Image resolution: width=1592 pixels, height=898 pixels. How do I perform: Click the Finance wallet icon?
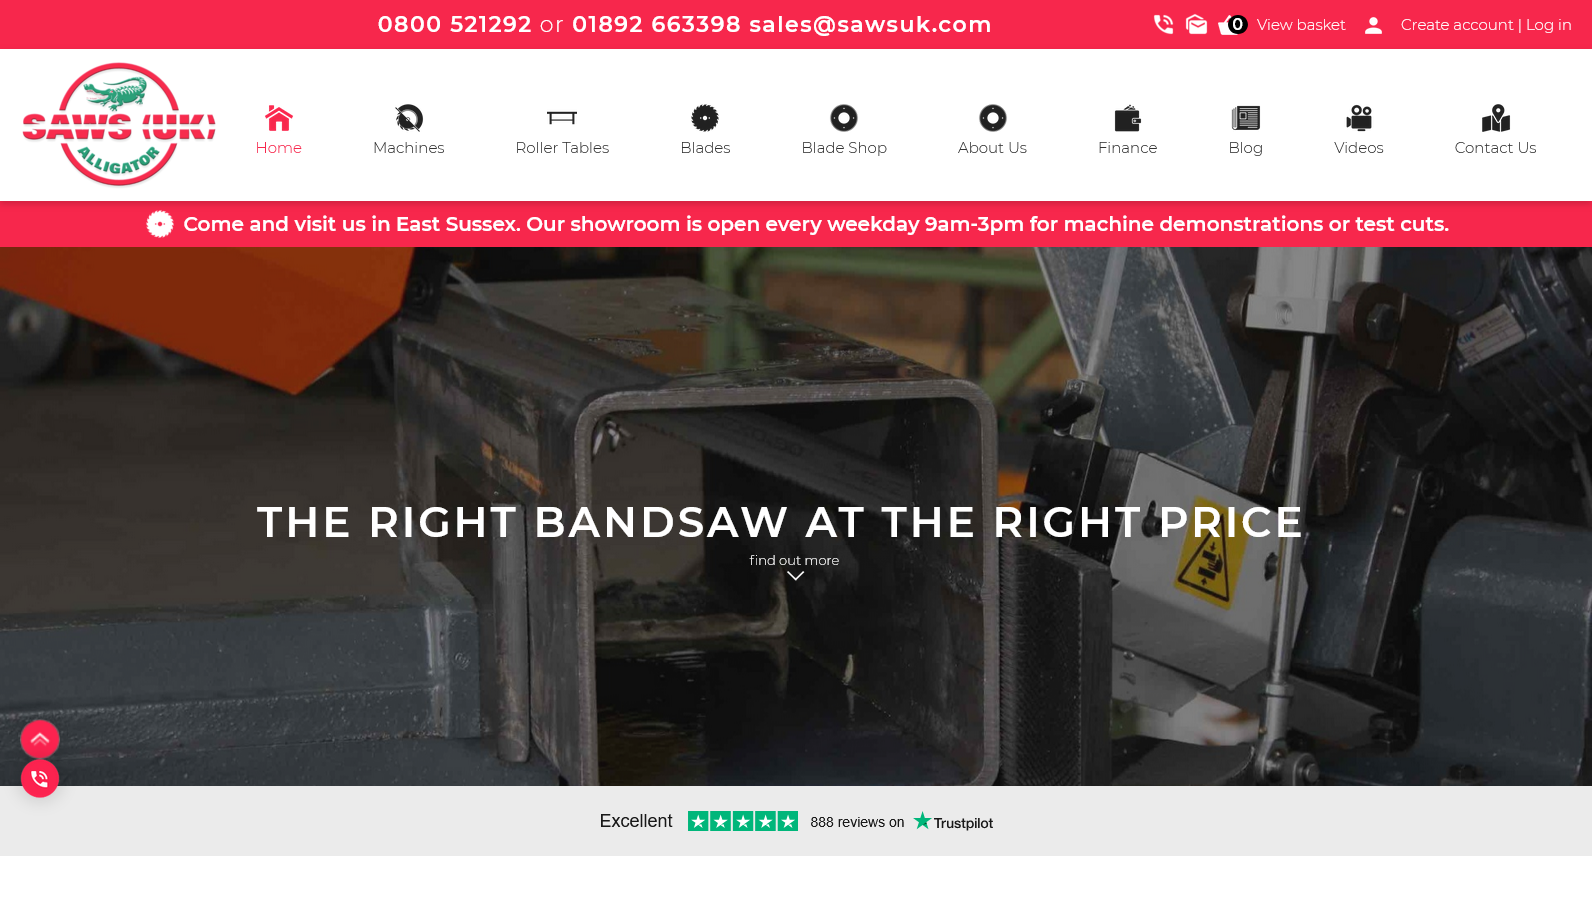point(1127,118)
